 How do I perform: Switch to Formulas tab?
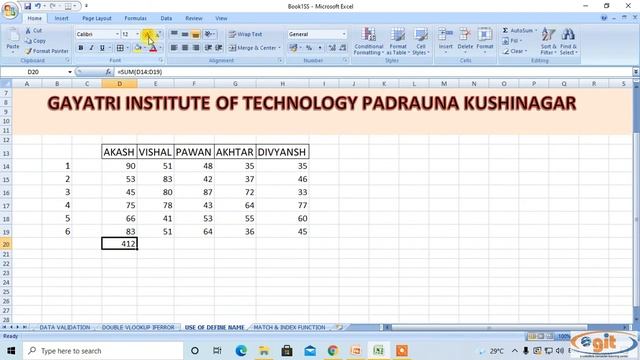(x=136, y=18)
